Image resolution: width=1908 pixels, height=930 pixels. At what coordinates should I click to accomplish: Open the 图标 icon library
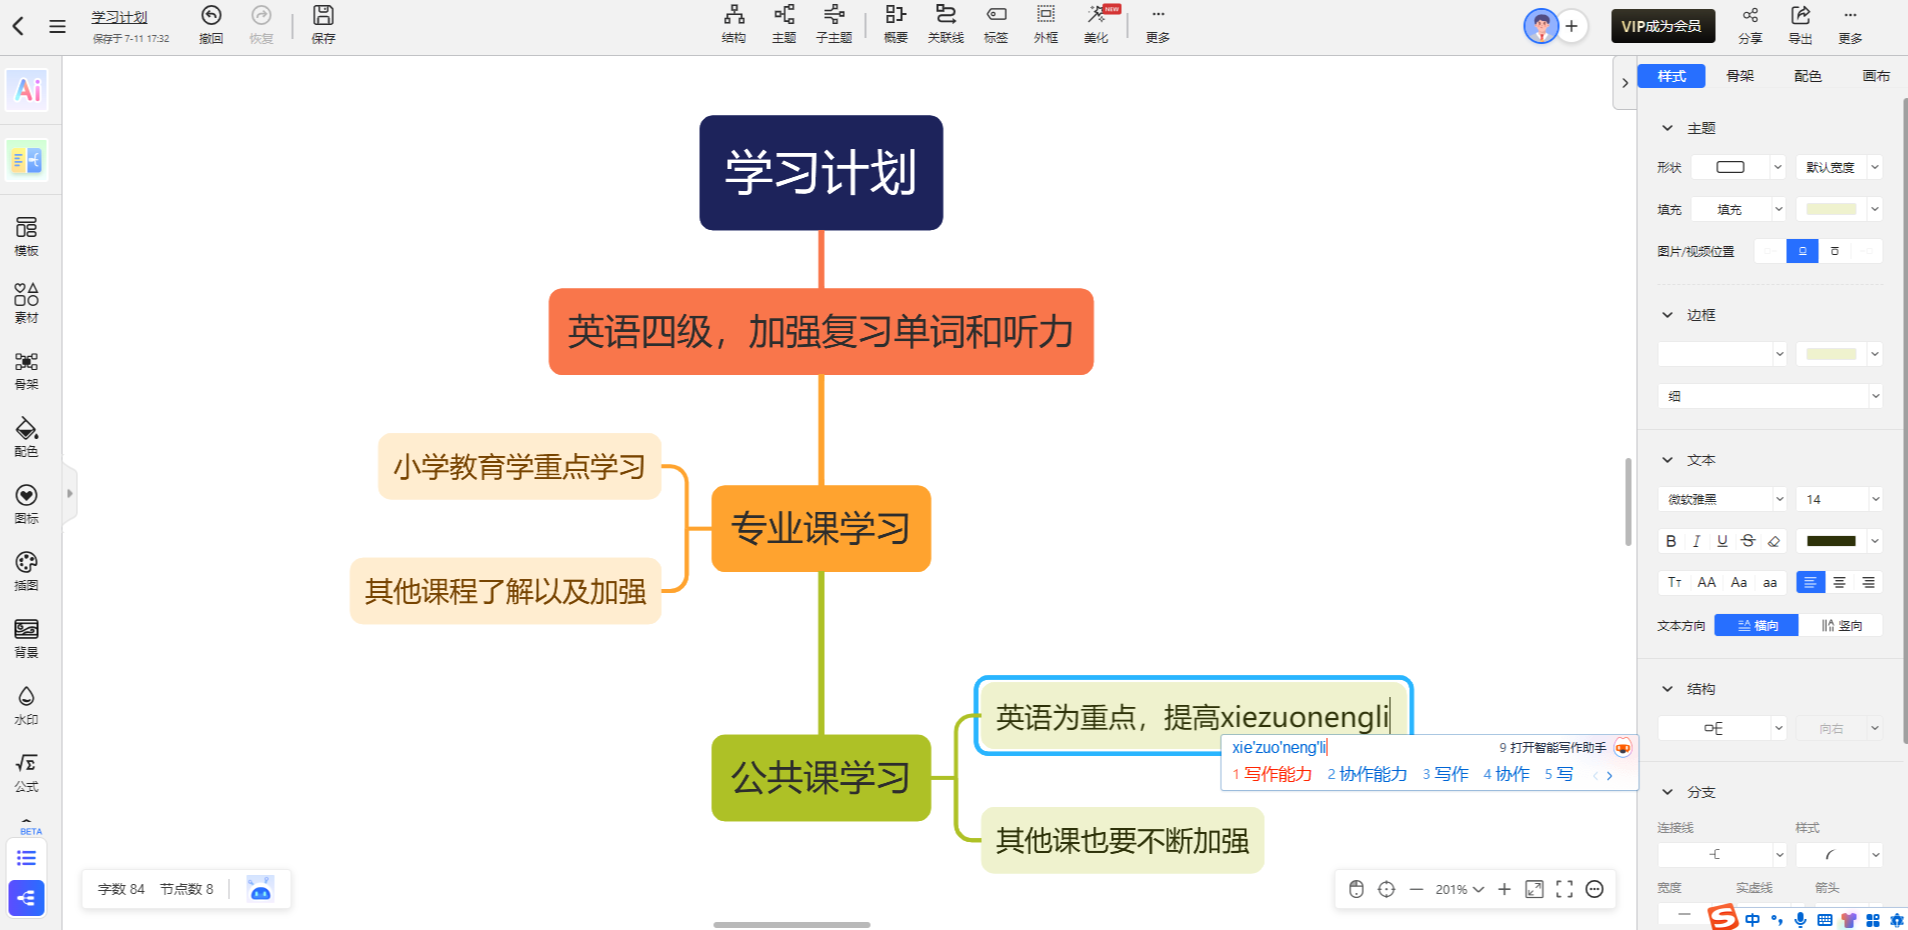pyautogui.click(x=27, y=504)
